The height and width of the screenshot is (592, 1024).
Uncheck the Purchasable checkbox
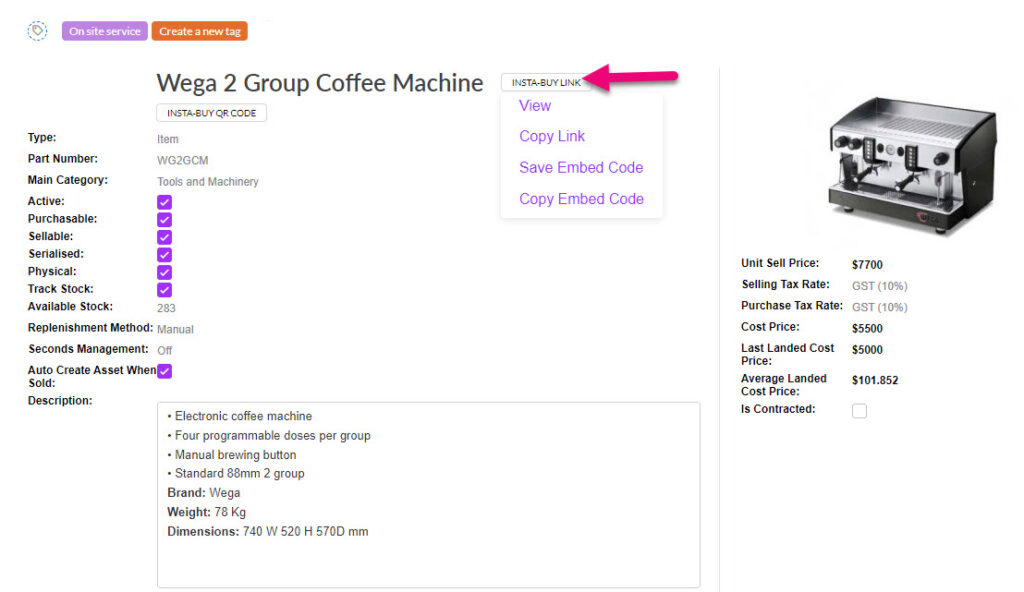point(165,219)
